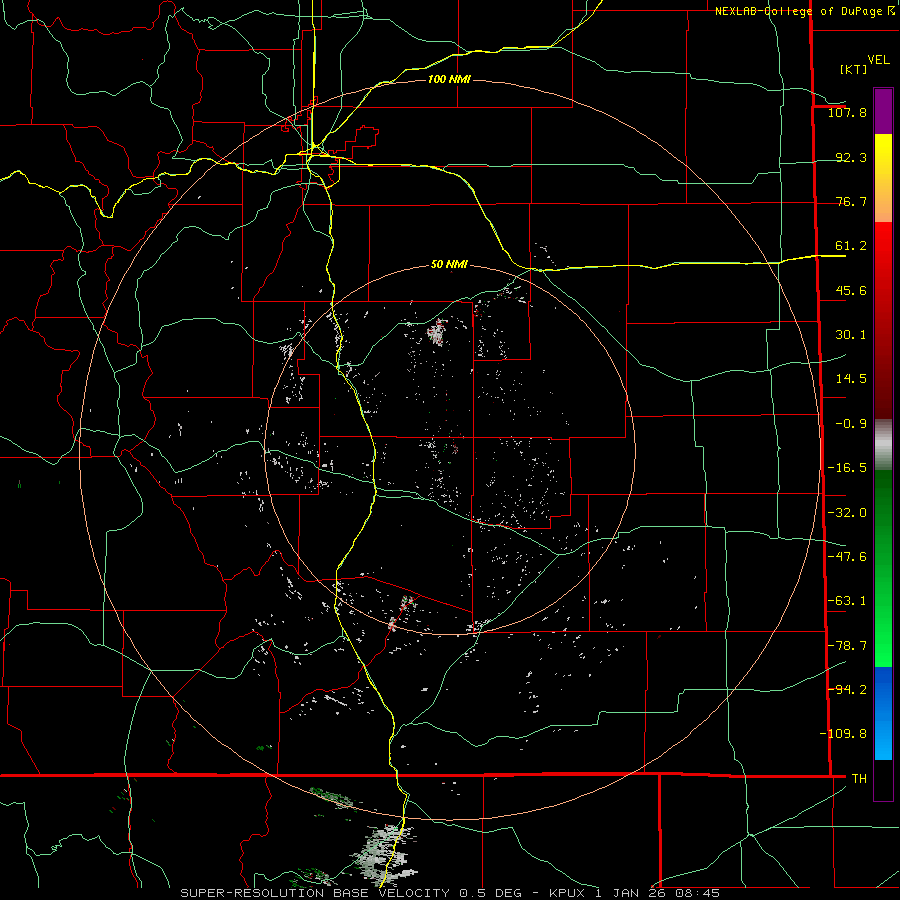Click the 100 NMI range ring label
The image size is (900, 900).
449,79
